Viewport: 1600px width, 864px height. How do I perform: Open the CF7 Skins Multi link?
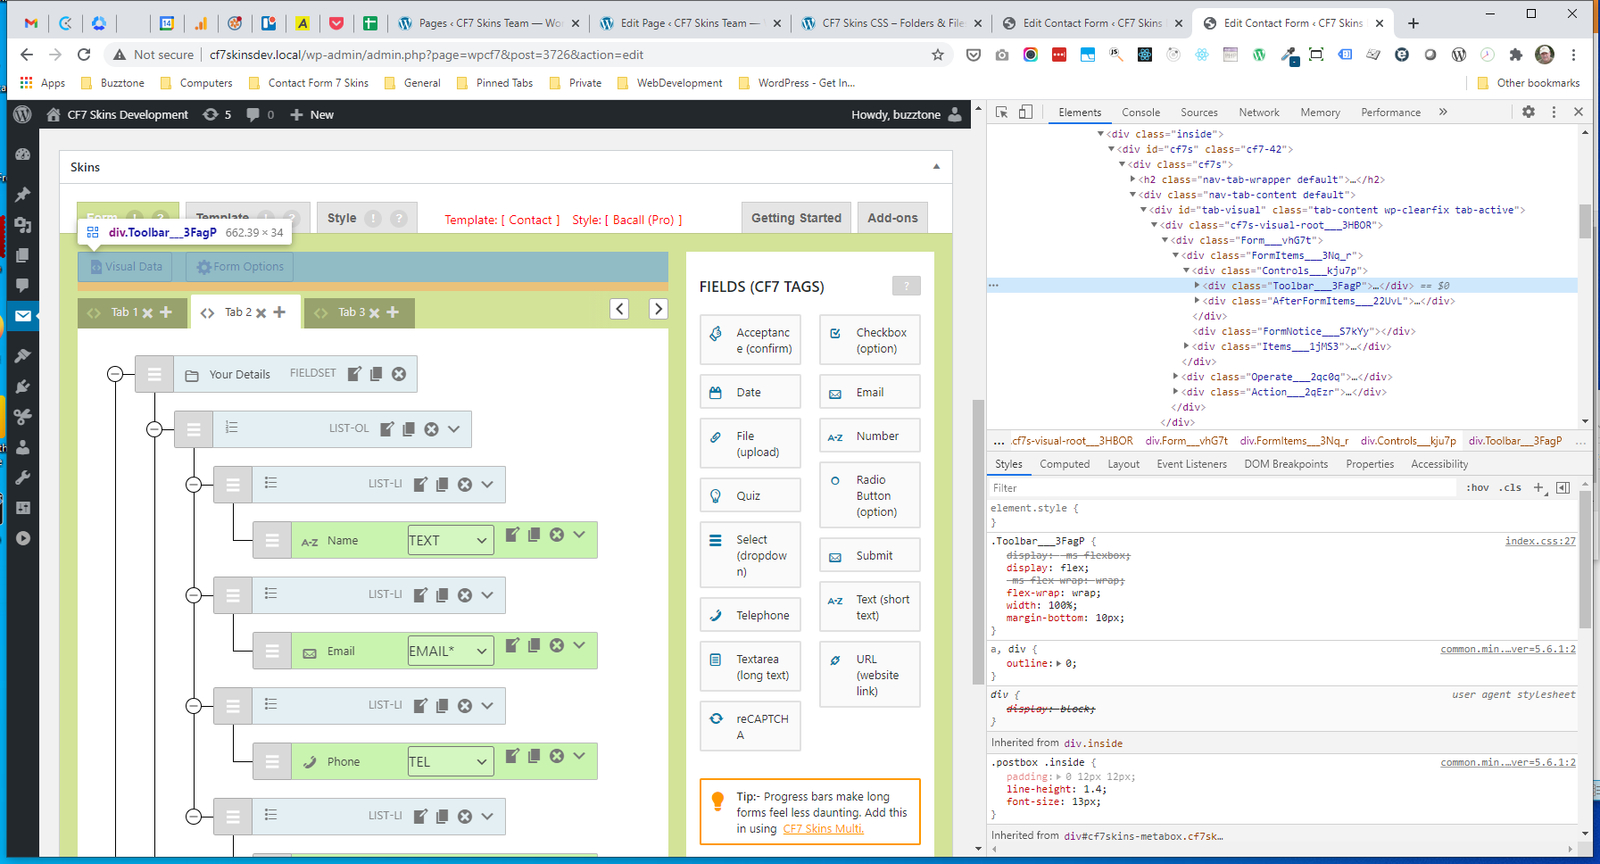(823, 829)
